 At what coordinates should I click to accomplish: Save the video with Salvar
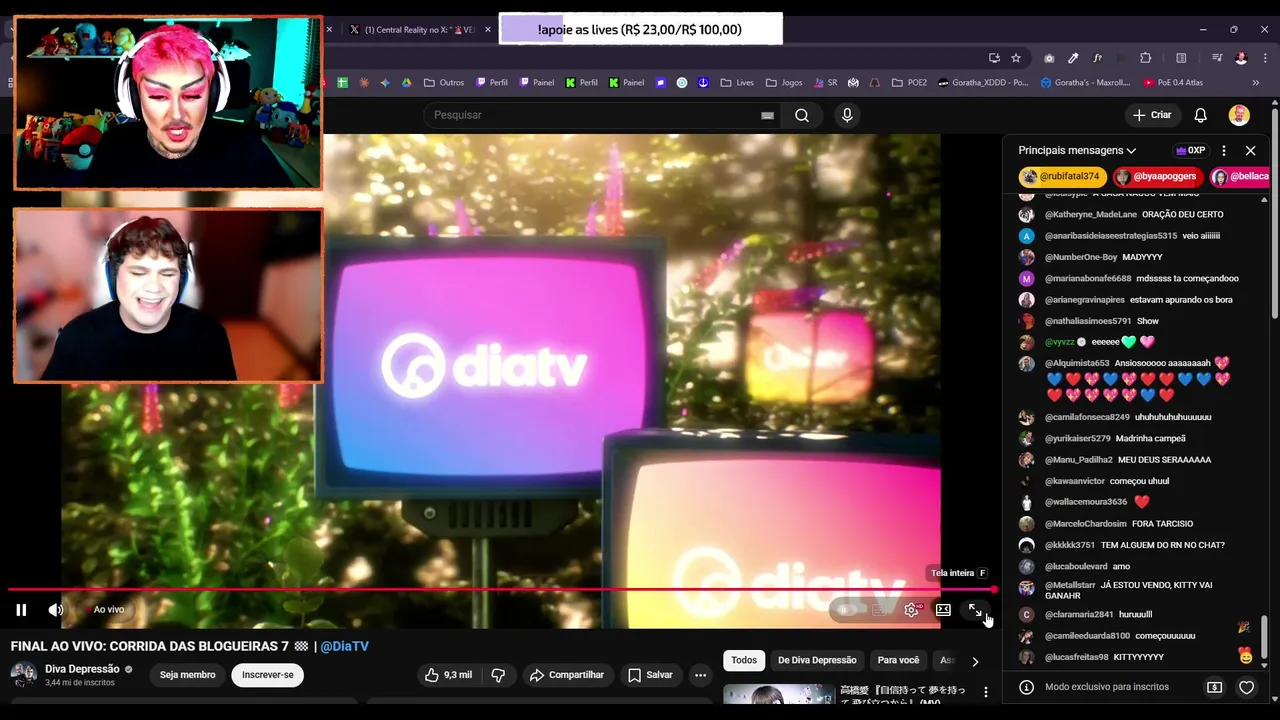click(x=650, y=675)
